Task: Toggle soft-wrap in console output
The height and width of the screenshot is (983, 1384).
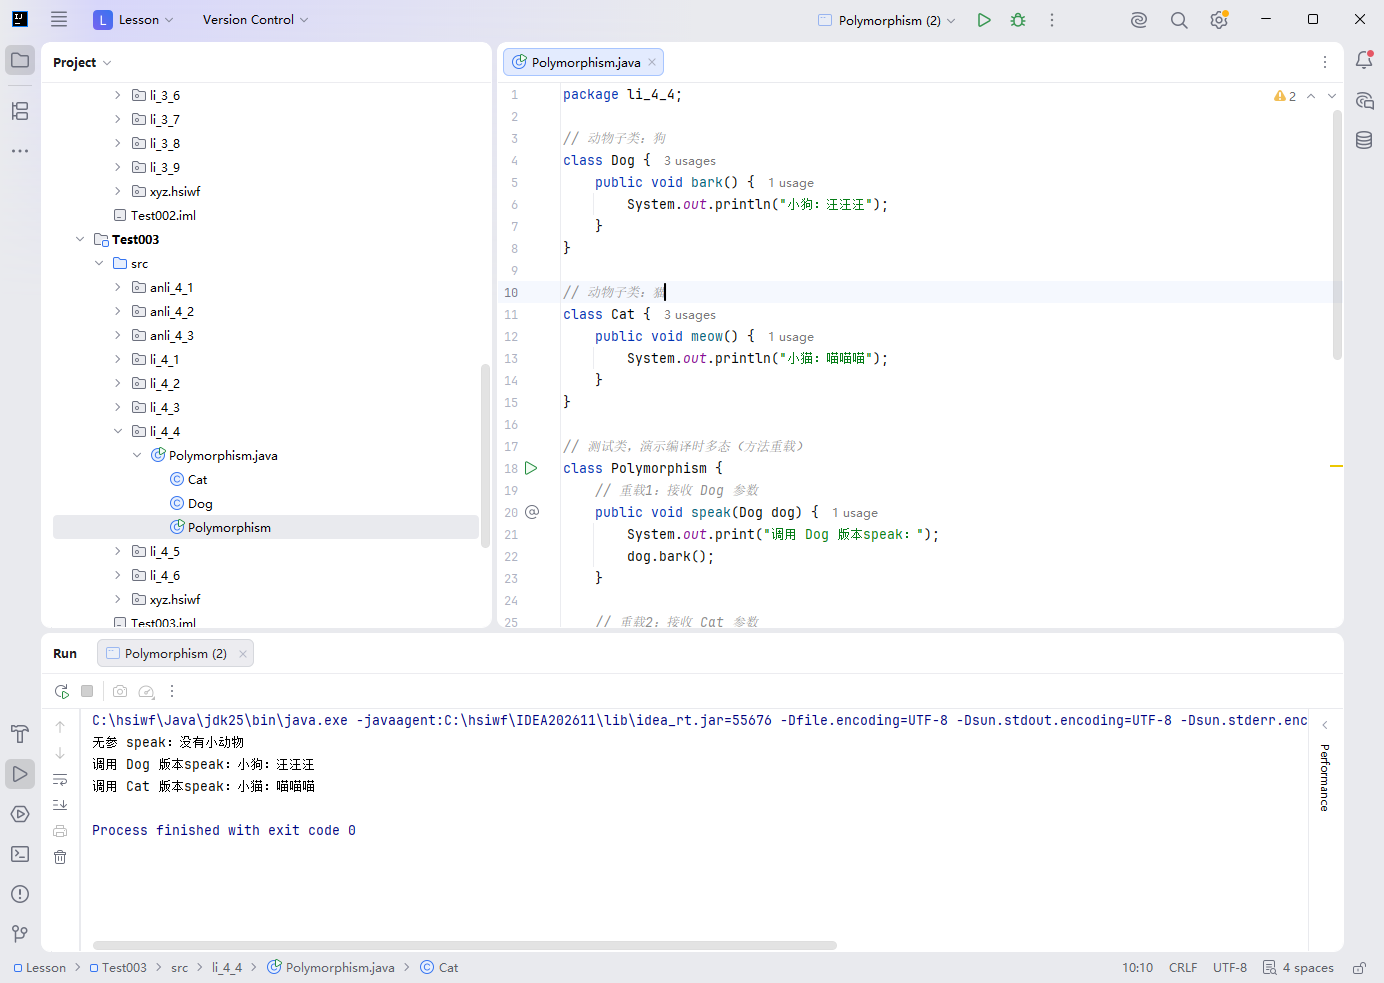Action: coord(60,779)
